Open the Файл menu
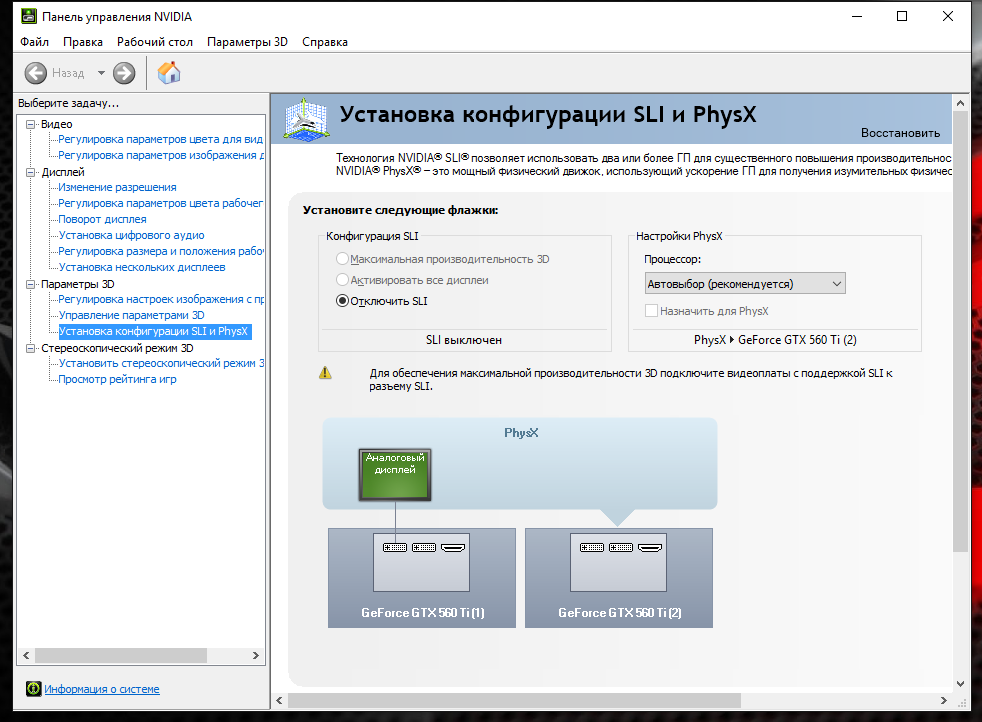This screenshot has width=982, height=722. (x=34, y=42)
